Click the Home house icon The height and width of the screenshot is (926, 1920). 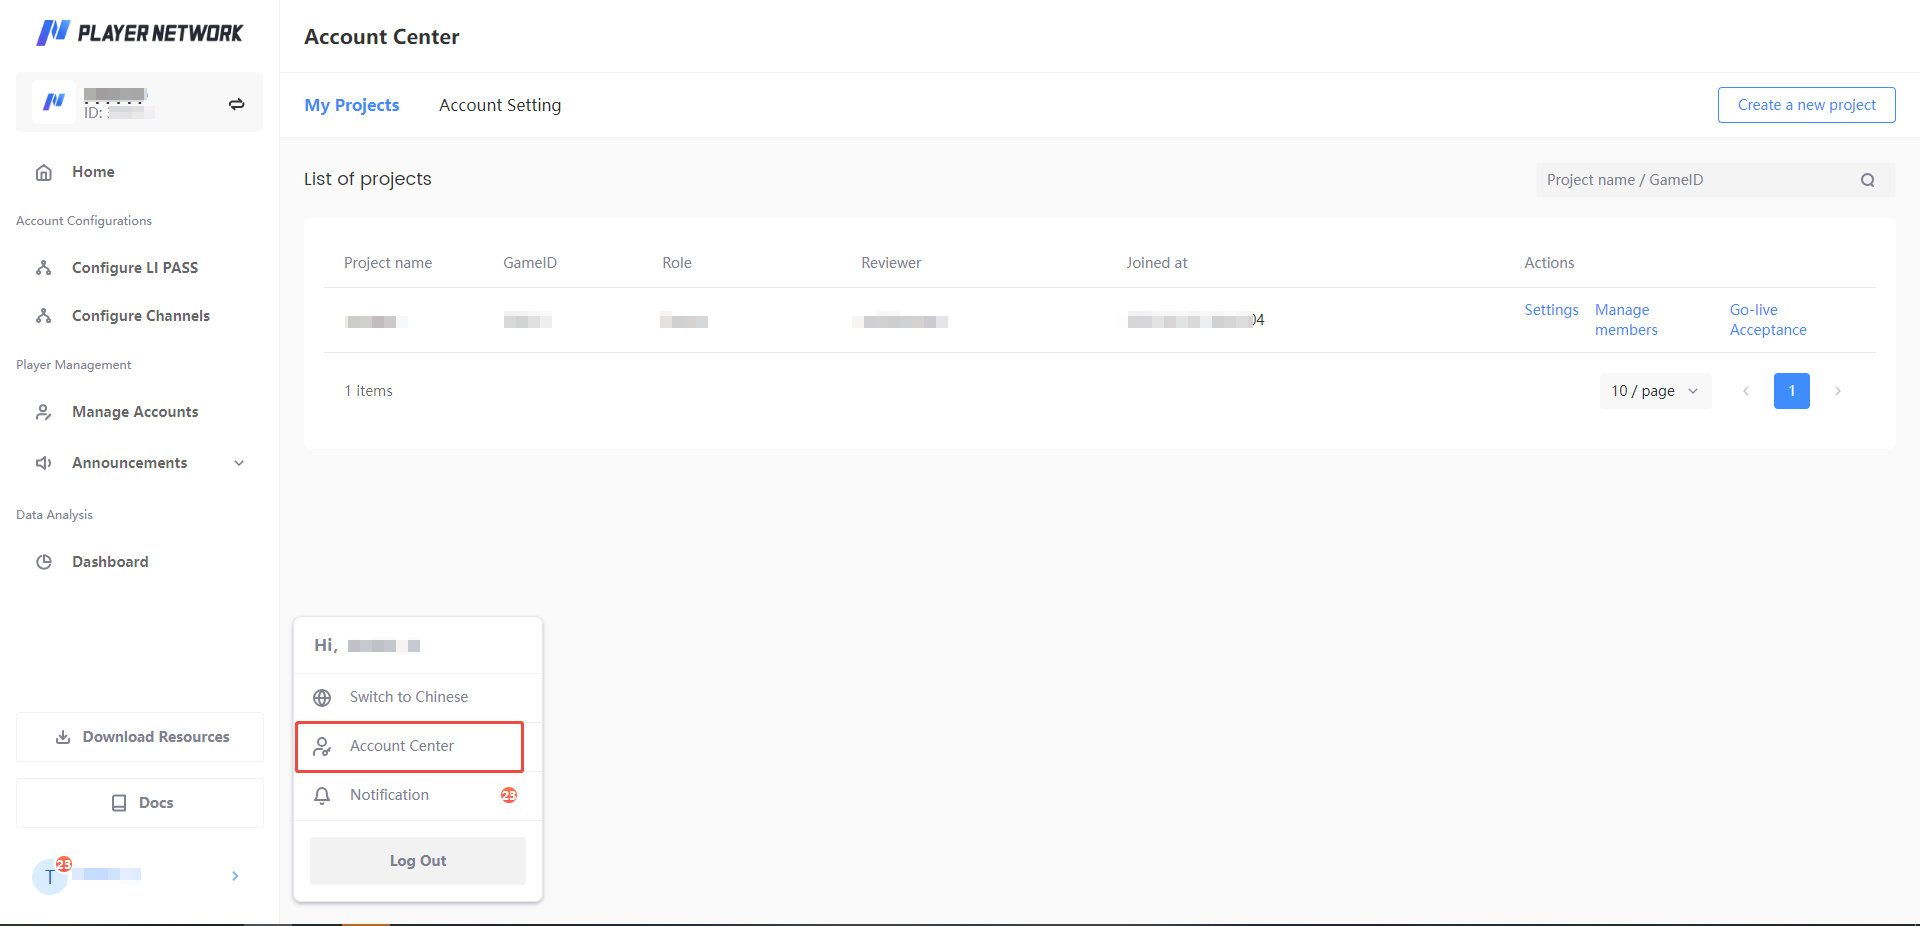click(x=44, y=172)
